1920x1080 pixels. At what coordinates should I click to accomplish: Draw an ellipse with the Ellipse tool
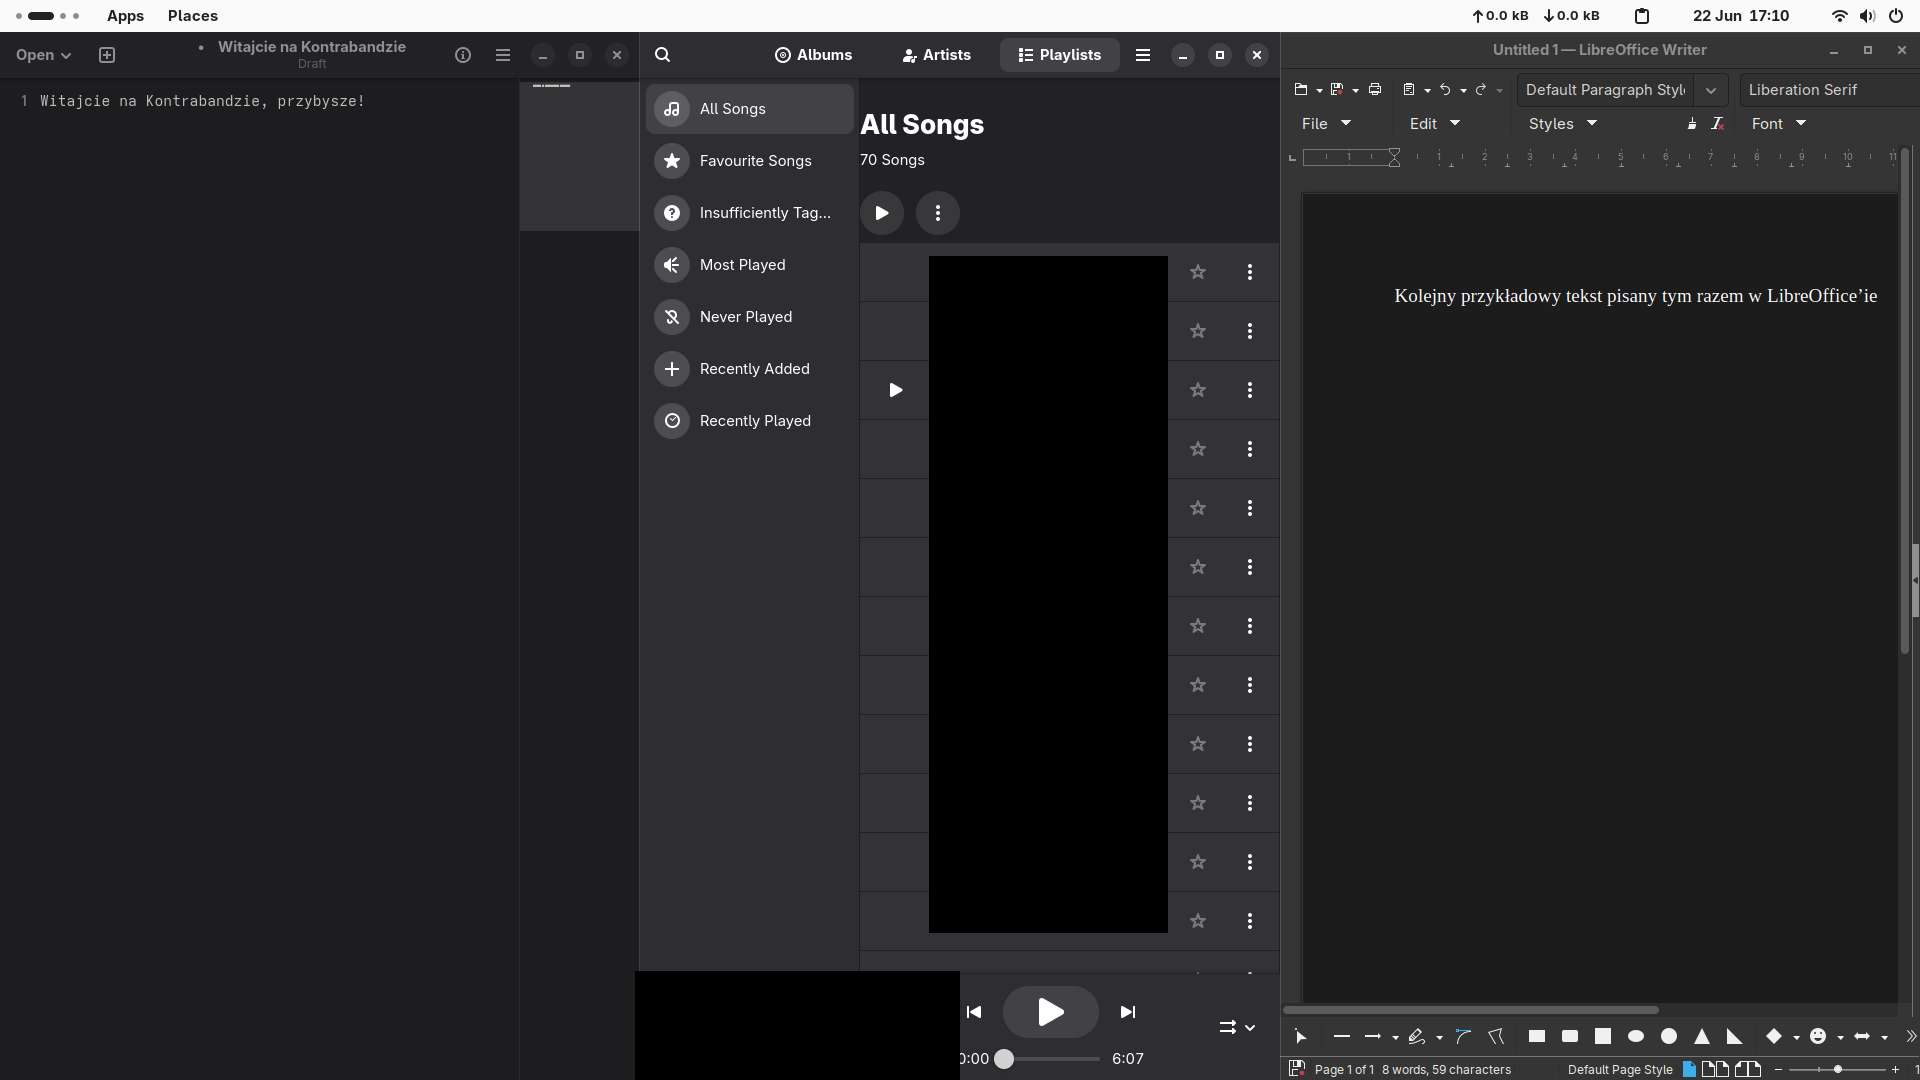pyautogui.click(x=1636, y=1037)
